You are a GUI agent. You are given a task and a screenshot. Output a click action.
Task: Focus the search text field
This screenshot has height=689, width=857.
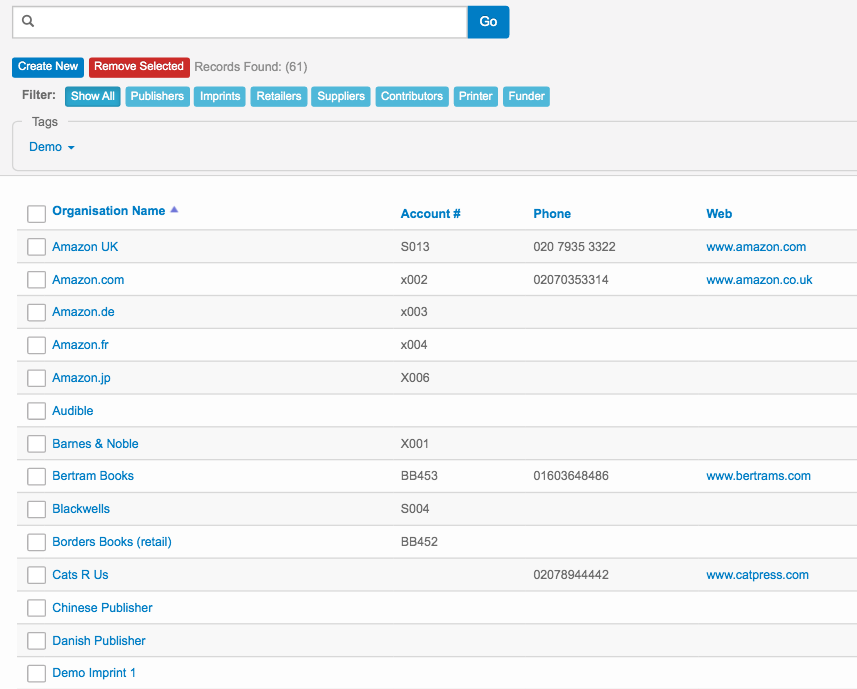[x=240, y=22]
